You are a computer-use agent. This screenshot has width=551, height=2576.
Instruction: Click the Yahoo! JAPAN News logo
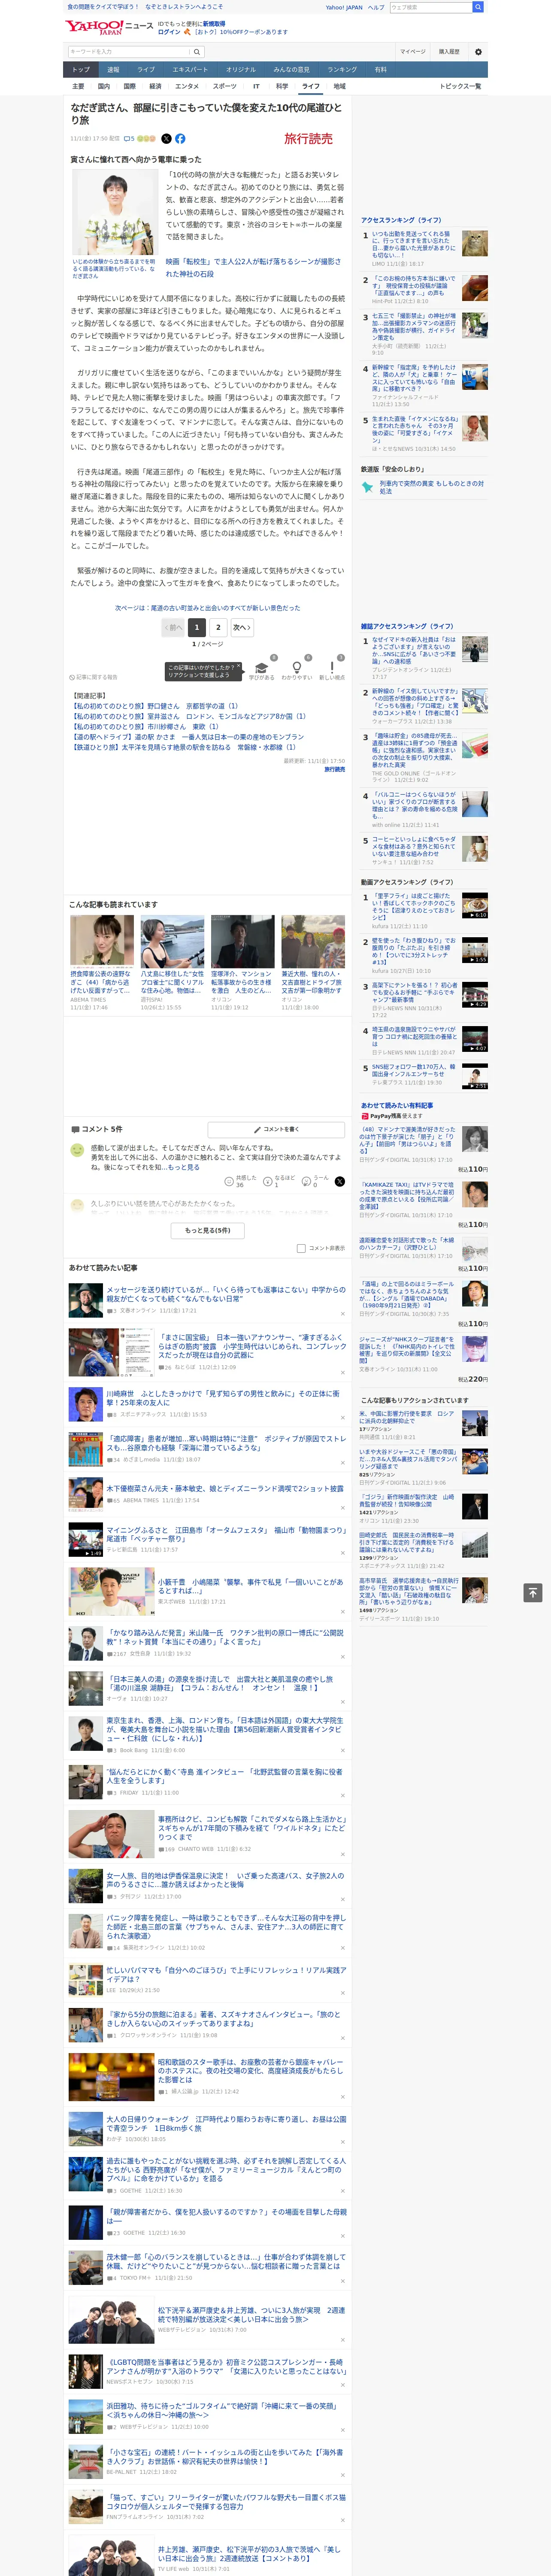(x=109, y=27)
